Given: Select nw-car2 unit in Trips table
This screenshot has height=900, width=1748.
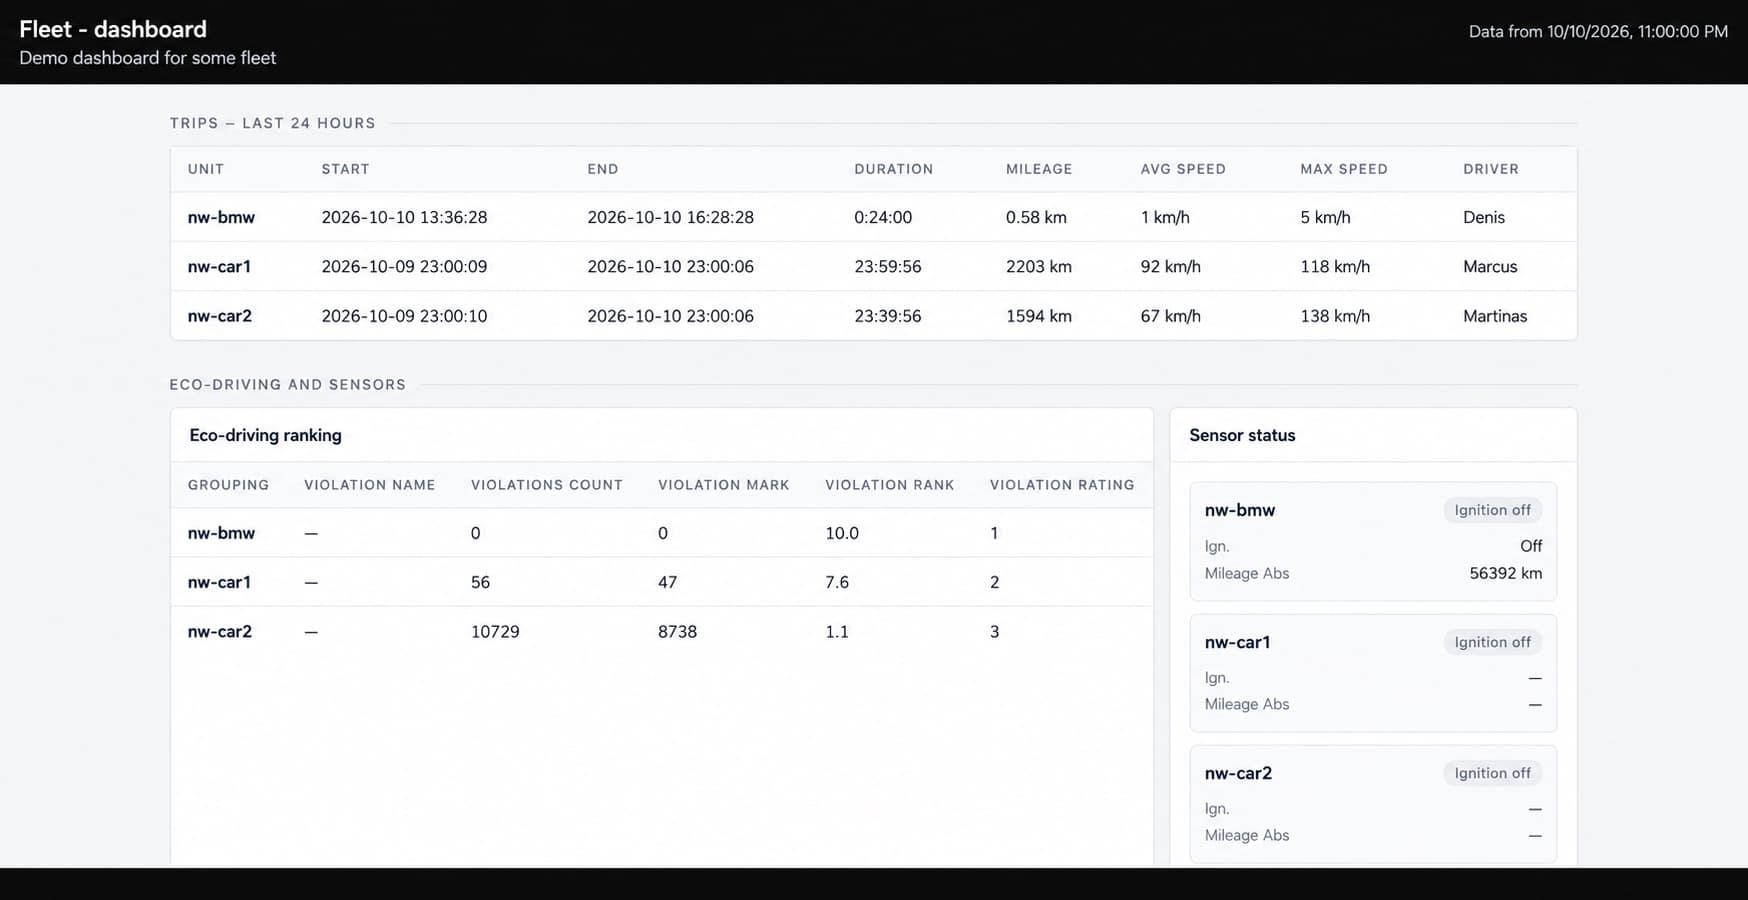Looking at the screenshot, I should click(220, 316).
